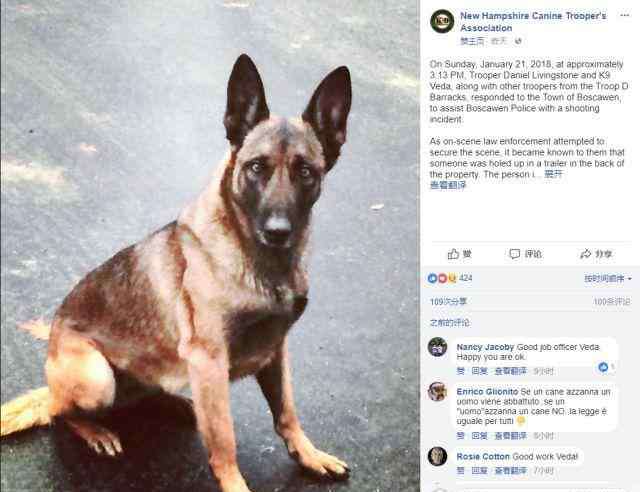
Task: Open the 109 shares list
Action: 448,301
